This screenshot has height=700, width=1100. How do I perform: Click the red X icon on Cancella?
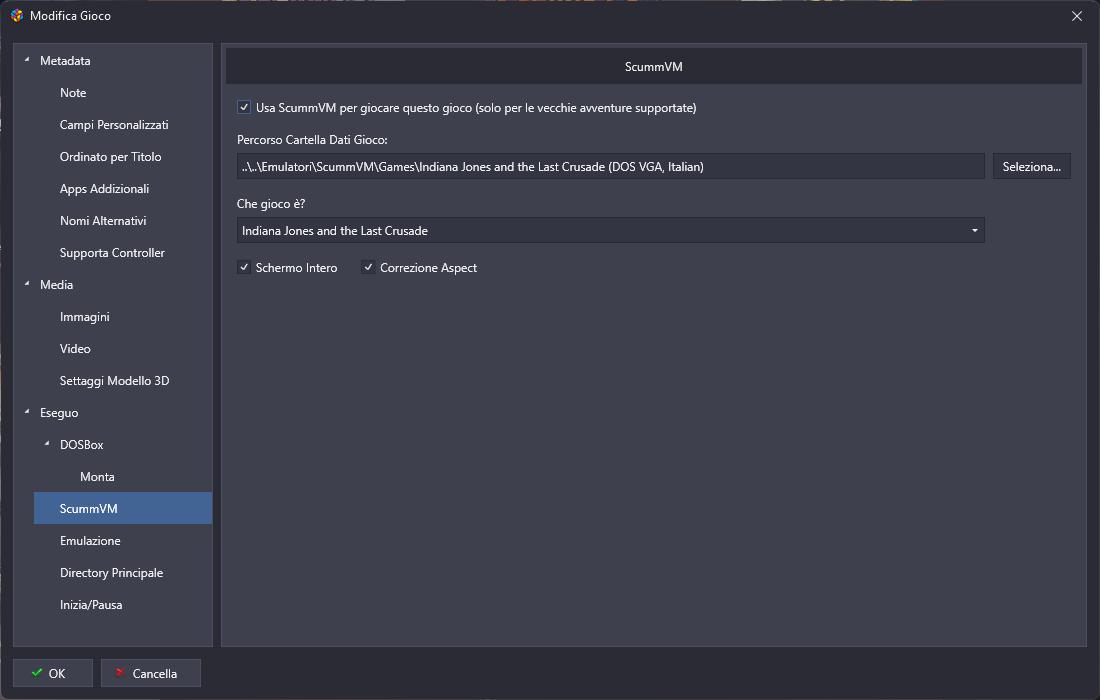[x=120, y=673]
